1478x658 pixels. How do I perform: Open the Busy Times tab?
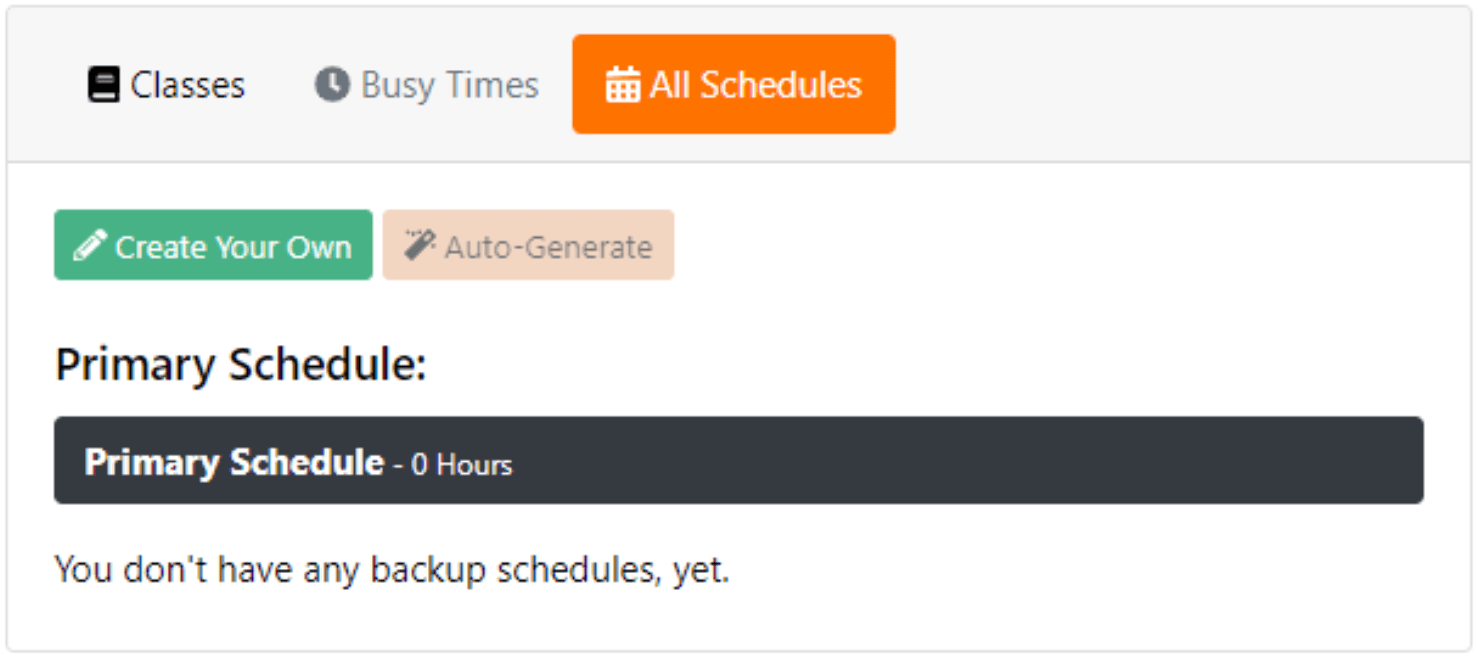(x=427, y=85)
